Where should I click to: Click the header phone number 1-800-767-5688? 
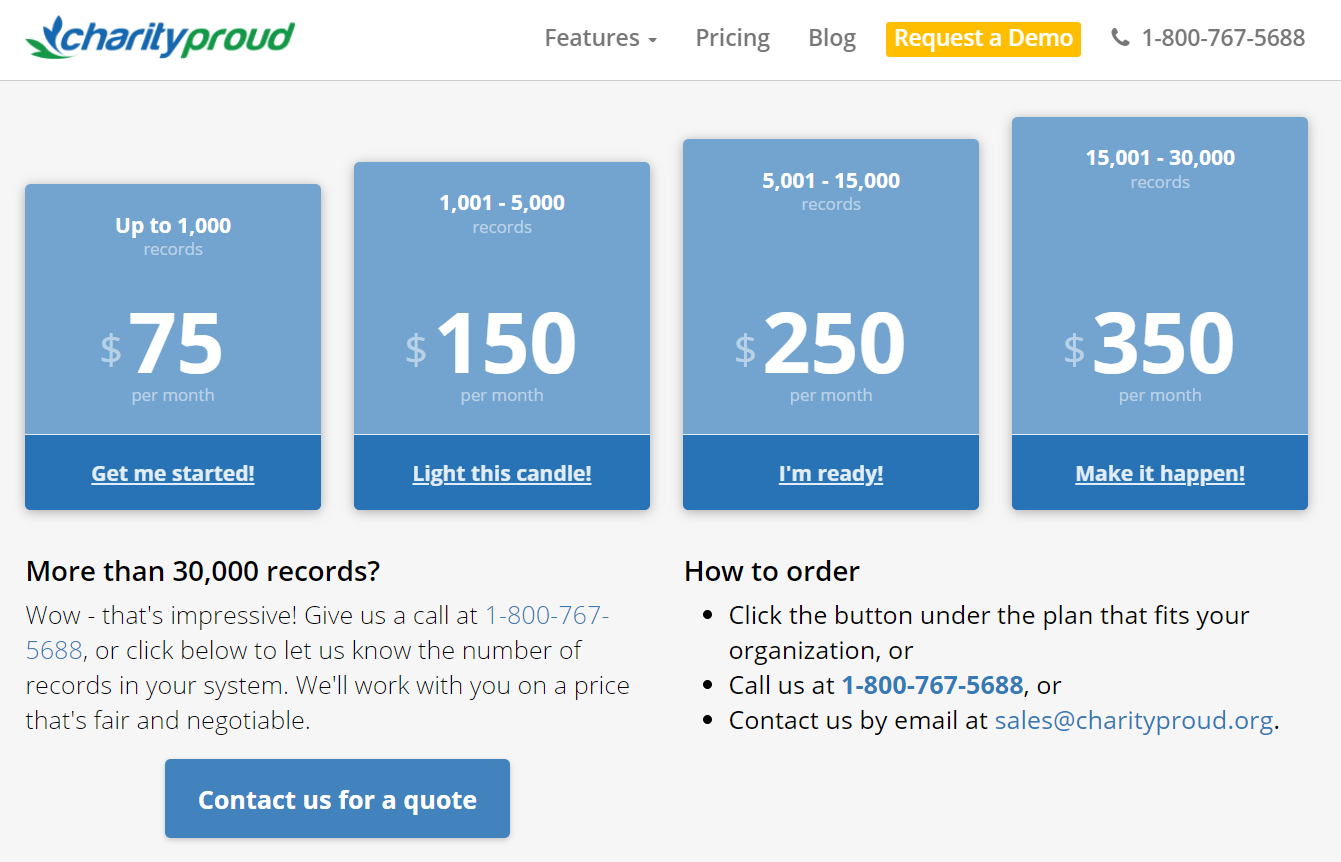1222,38
